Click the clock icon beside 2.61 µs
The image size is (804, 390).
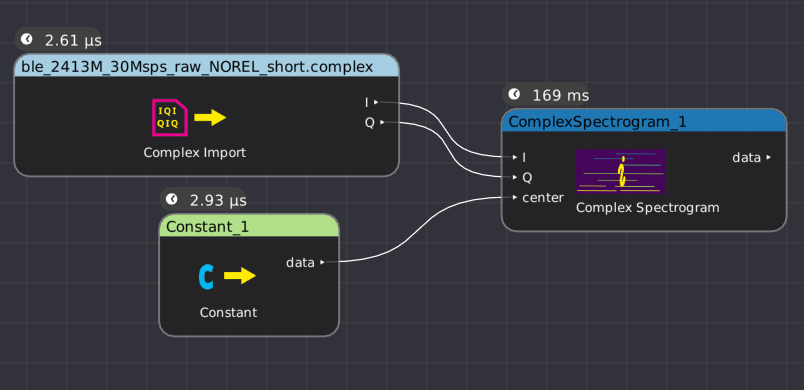click(26, 39)
